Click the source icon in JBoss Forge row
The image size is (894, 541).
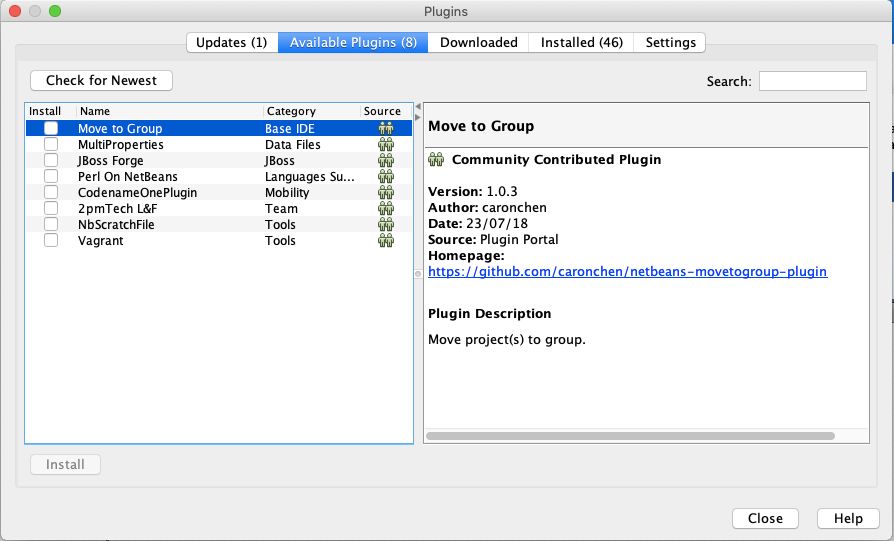[386, 160]
